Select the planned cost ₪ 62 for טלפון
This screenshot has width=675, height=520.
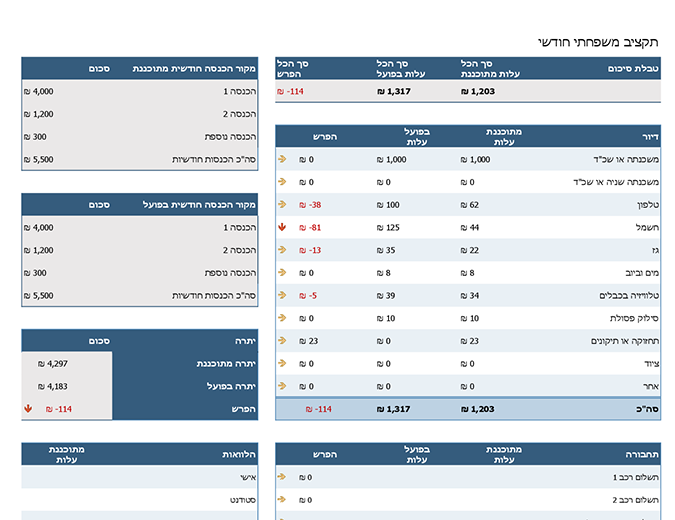click(x=470, y=205)
